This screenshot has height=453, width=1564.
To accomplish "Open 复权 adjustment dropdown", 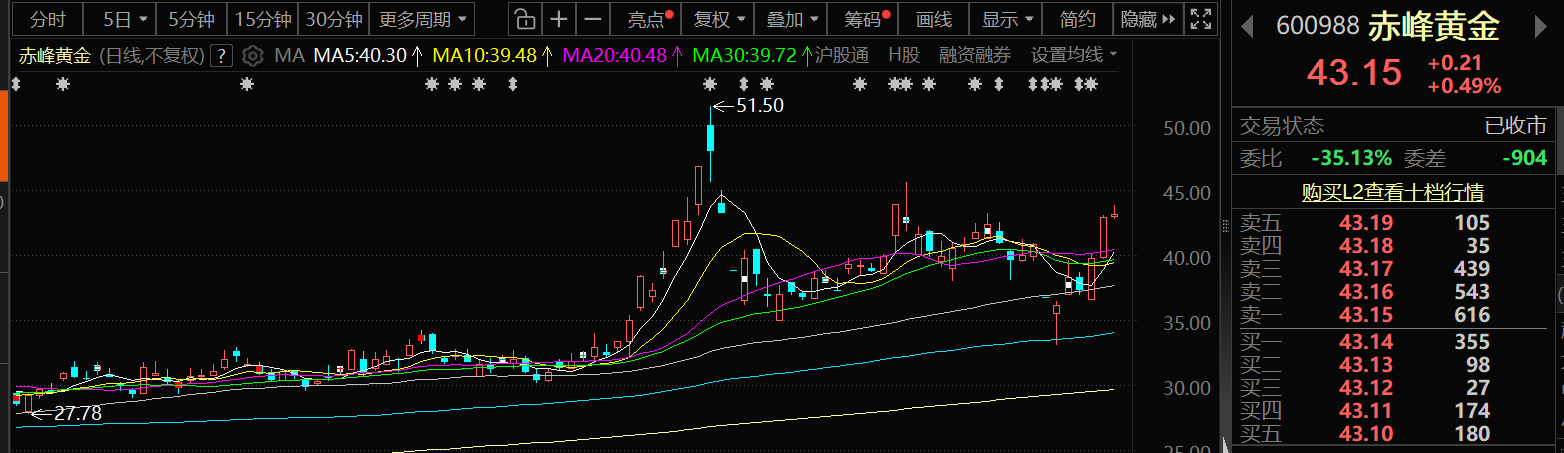I will 717,19.
